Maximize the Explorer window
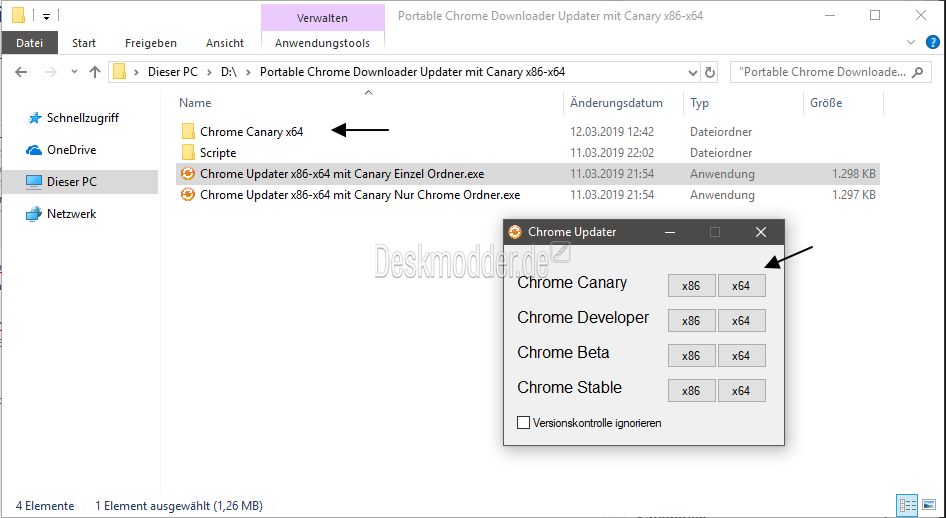Screen dimensions: 946x518 (x=875, y=16)
